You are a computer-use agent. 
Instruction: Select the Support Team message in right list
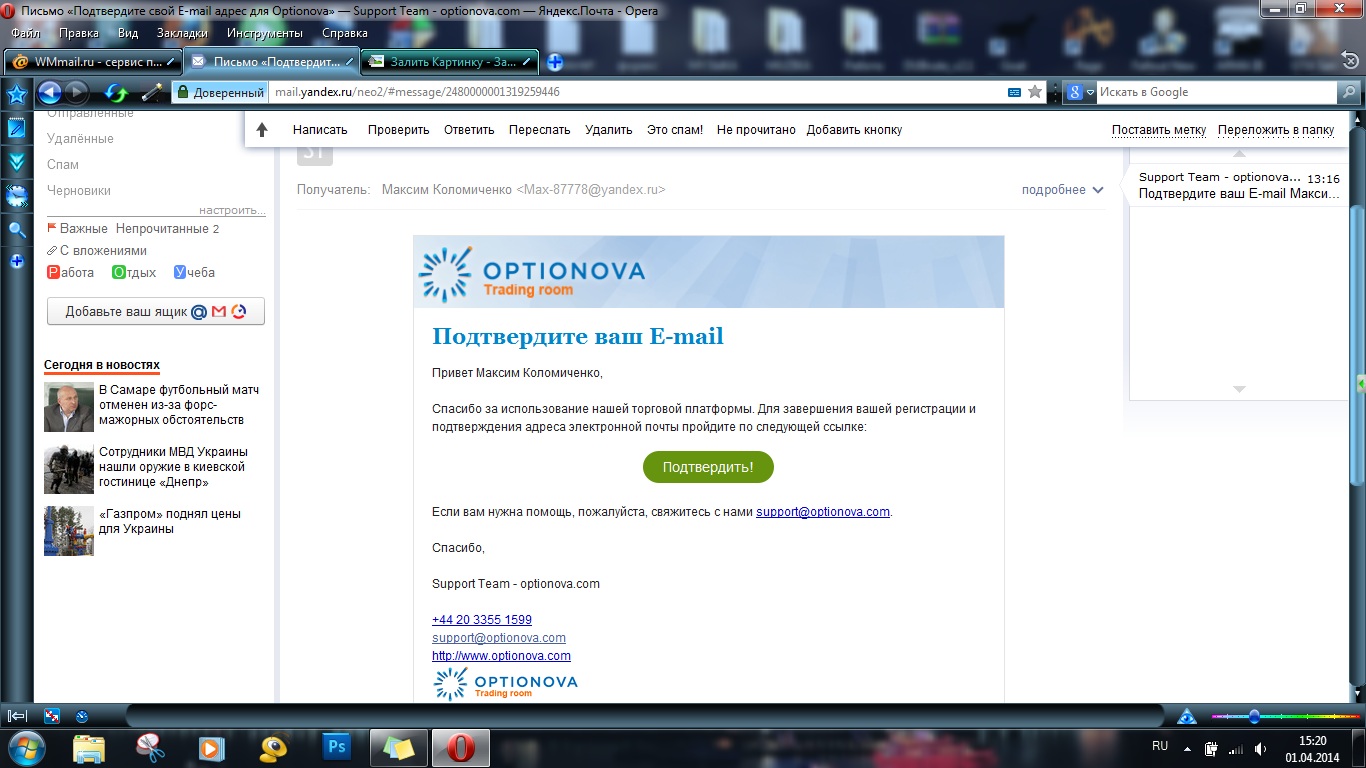[1239, 185]
